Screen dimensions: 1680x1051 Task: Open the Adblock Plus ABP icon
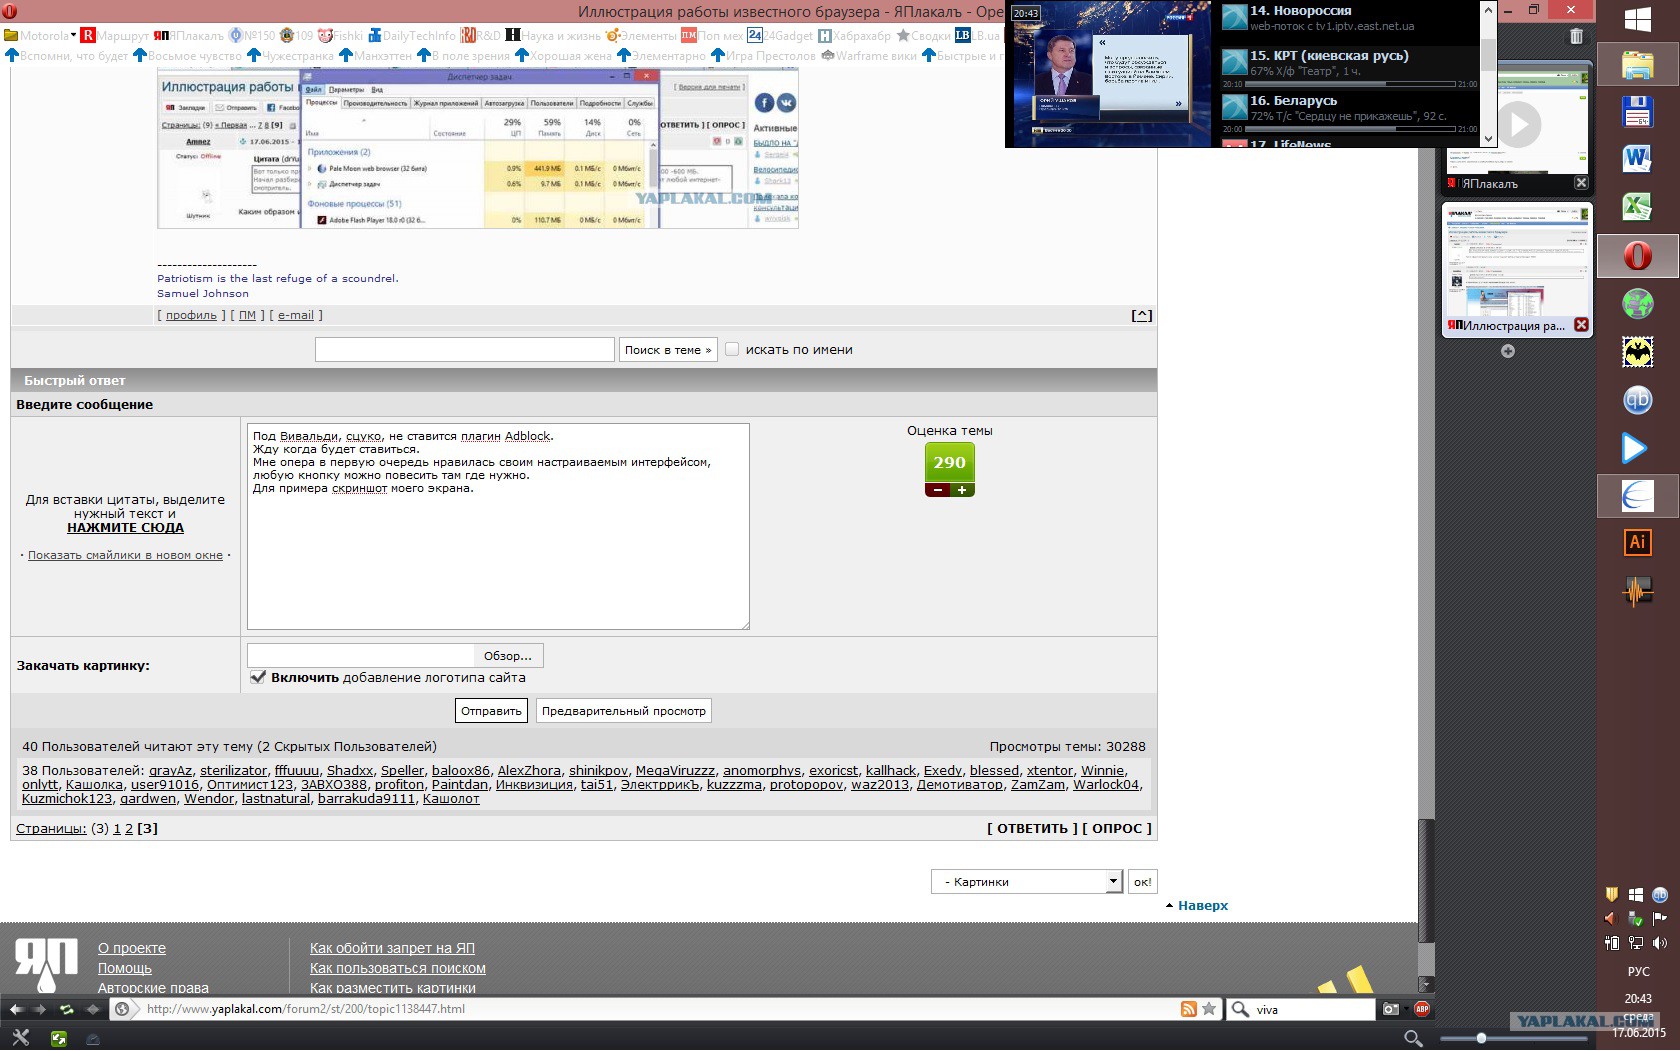tap(1422, 1009)
